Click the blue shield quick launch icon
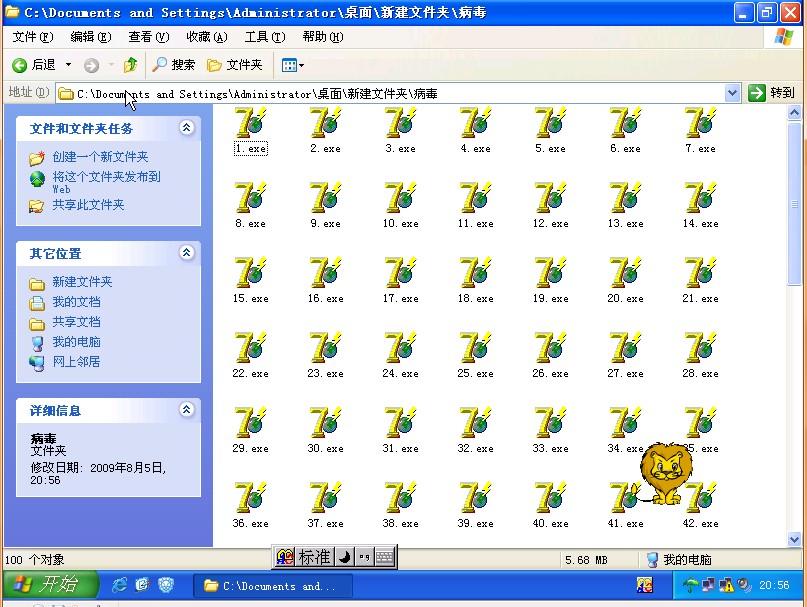 pyautogui.click(x=166, y=585)
